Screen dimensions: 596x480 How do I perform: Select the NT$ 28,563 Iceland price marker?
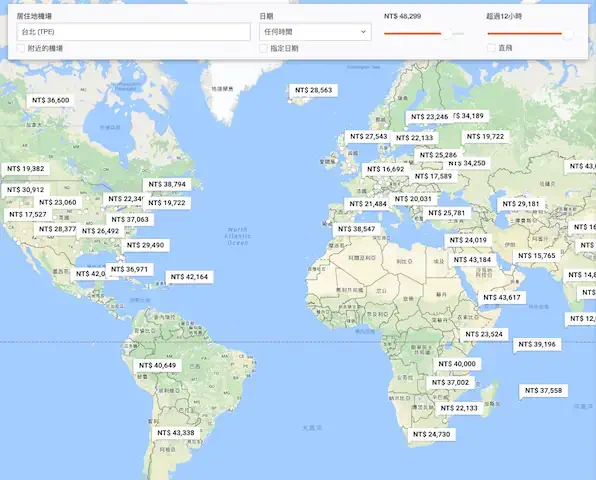click(314, 90)
